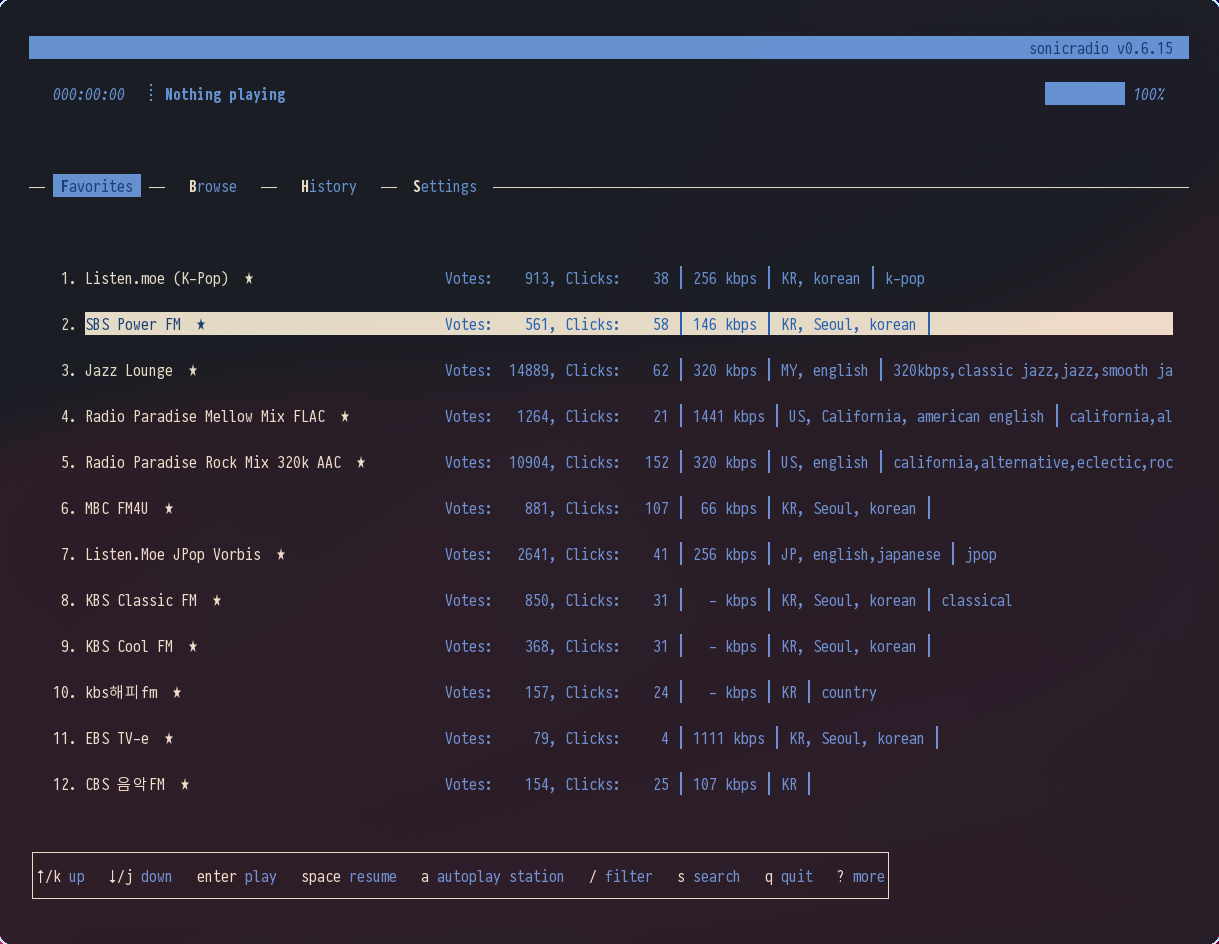Click the down shortcut hint
1219x944 pixels.
tap(140, 876)
